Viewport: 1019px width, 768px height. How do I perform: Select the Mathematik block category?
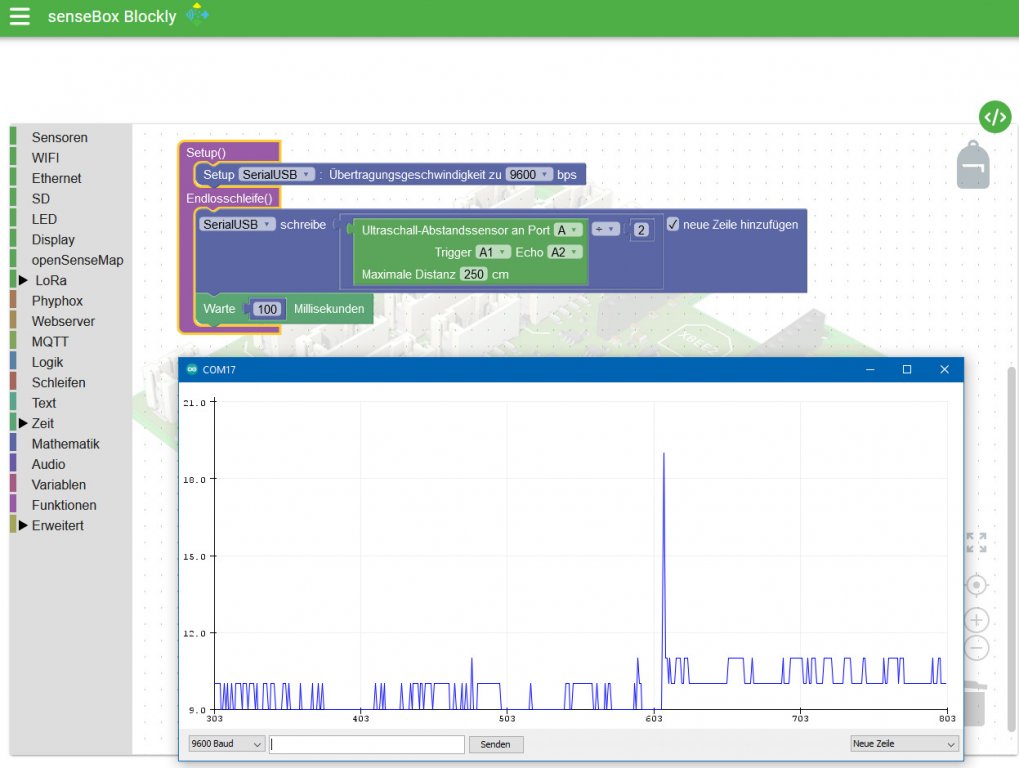(x=65, y=444)
